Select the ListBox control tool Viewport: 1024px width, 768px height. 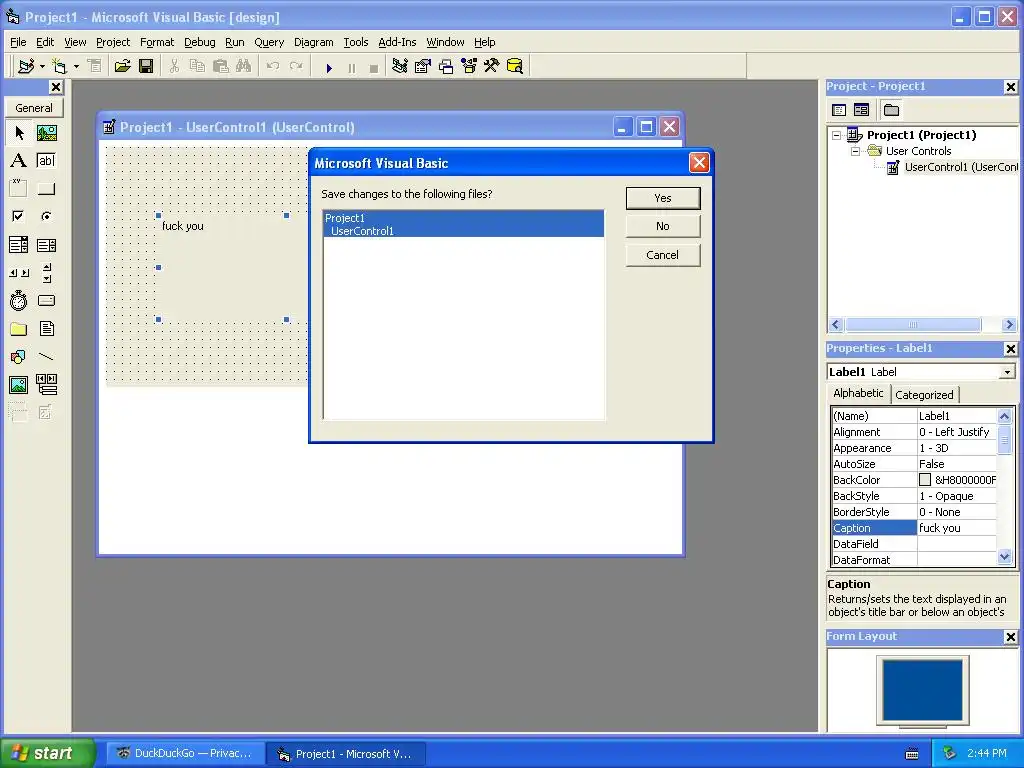(x=46, y=245)
